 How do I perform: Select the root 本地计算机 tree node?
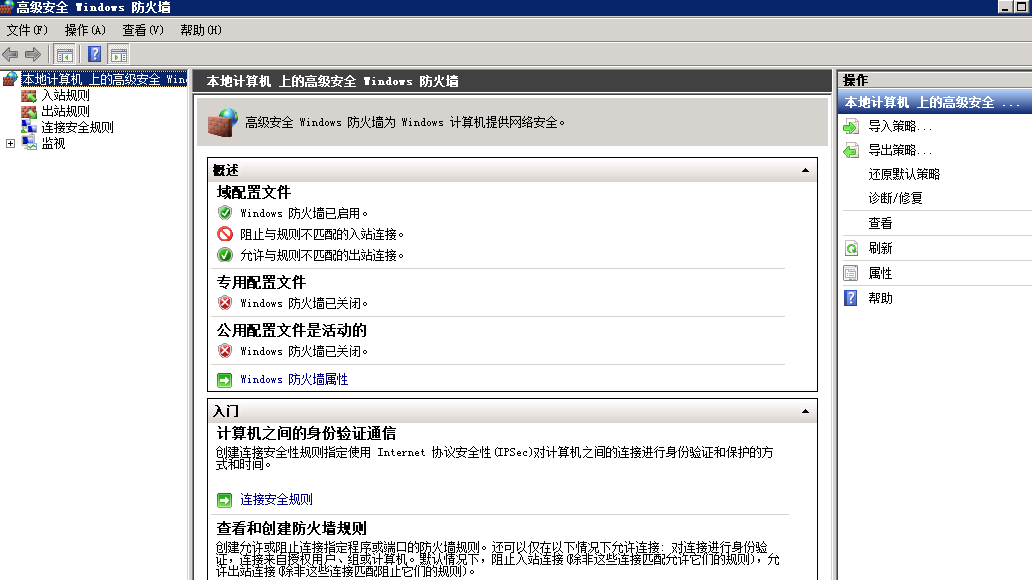coord(104,79)
